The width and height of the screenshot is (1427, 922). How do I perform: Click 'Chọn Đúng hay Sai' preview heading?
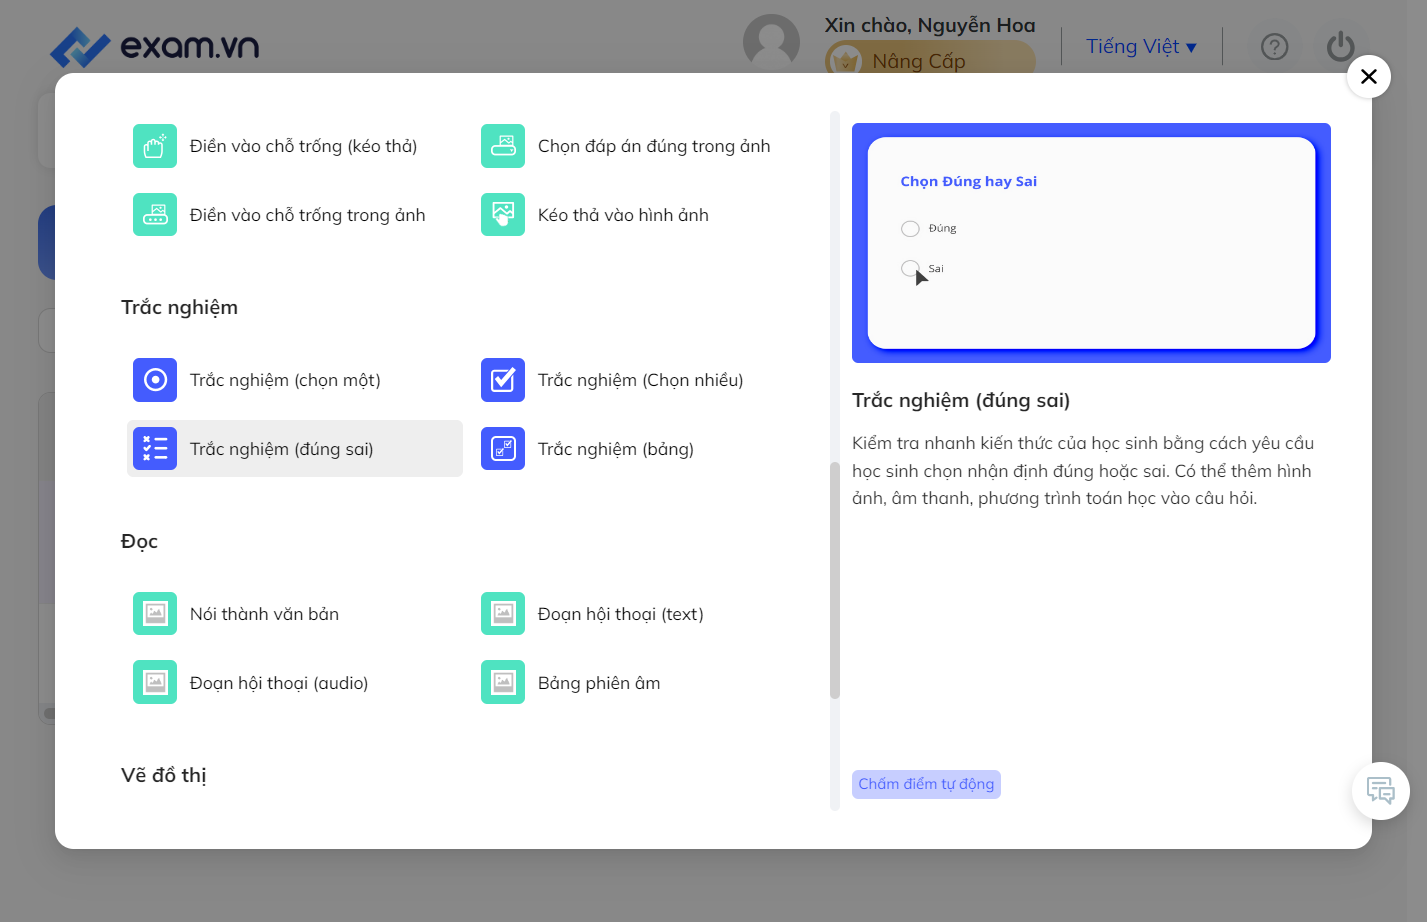[969, 181]
